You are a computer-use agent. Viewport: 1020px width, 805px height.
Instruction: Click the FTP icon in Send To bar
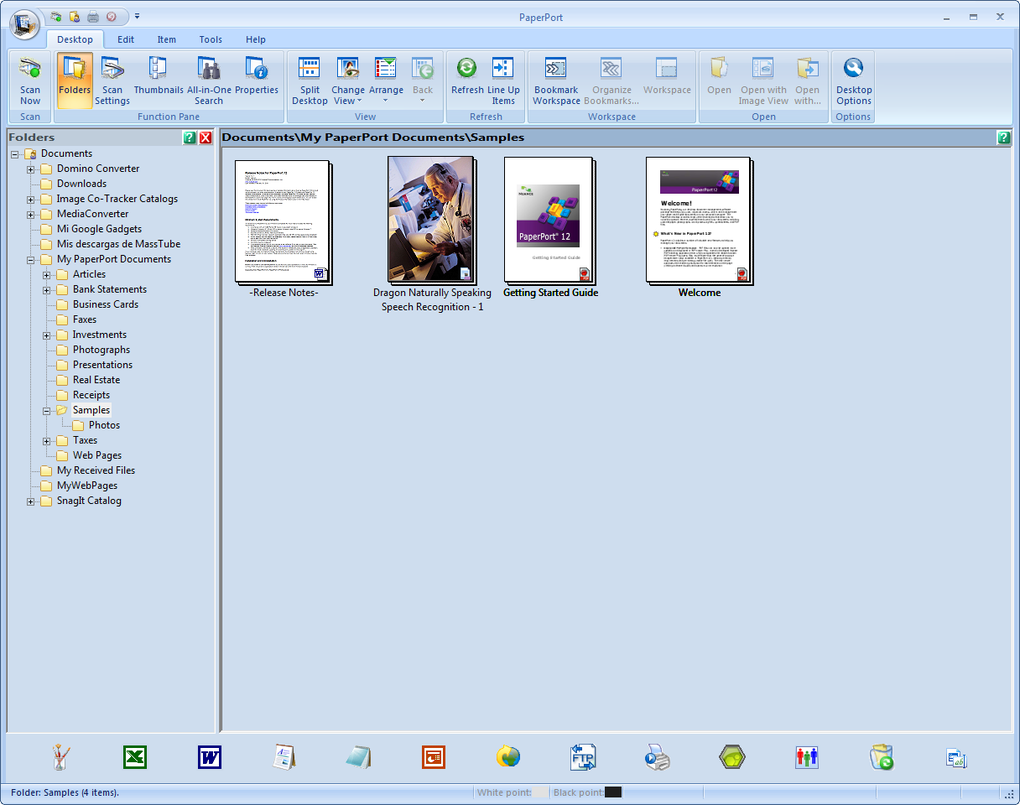coord(583,757)
